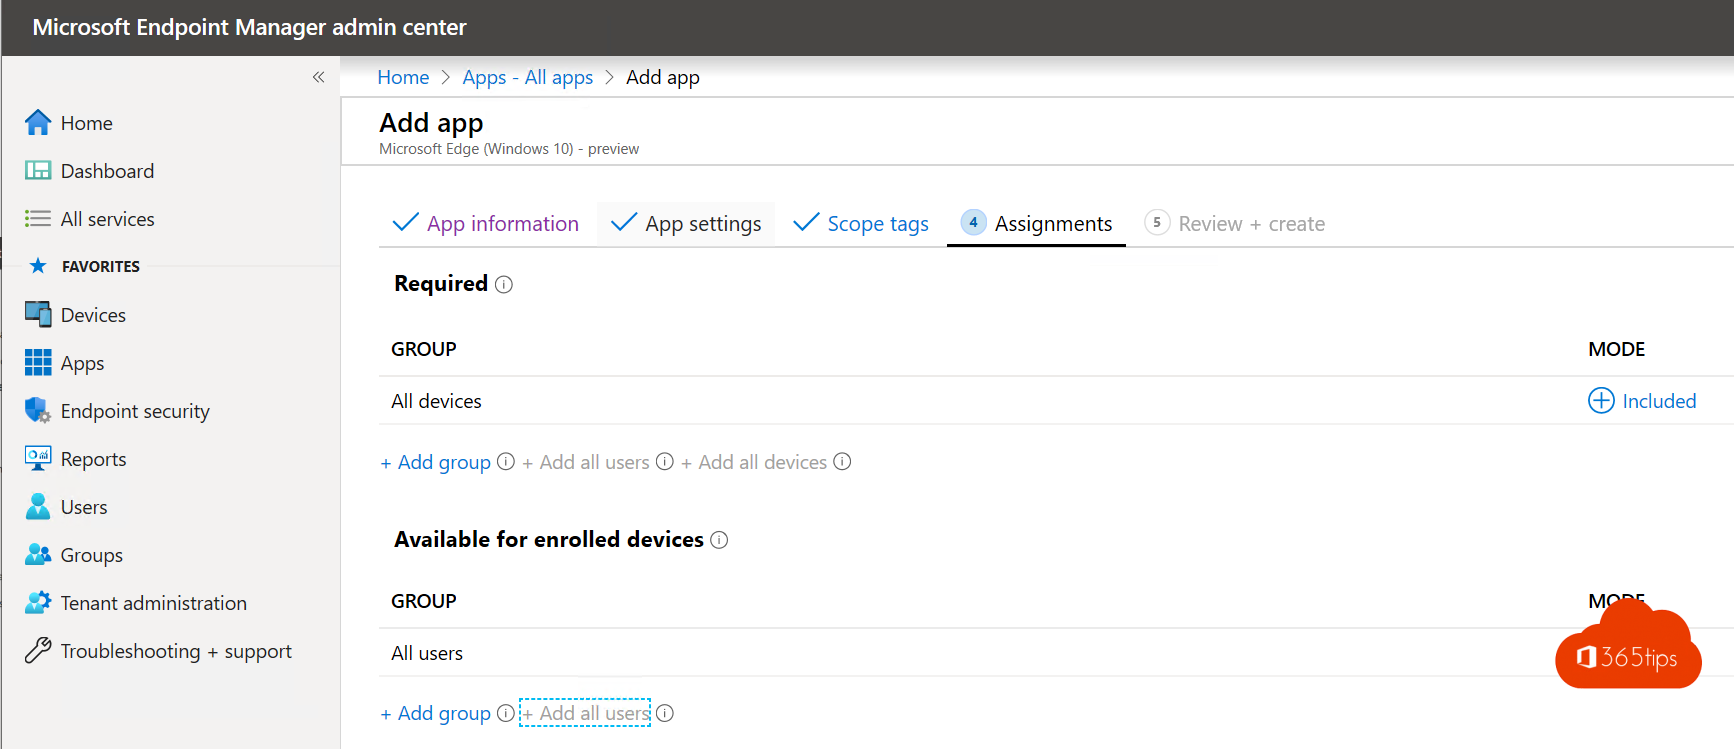Click info icon after Required Add group
The height and width of the screenshot is (749, 1734).
click(506, 462)
